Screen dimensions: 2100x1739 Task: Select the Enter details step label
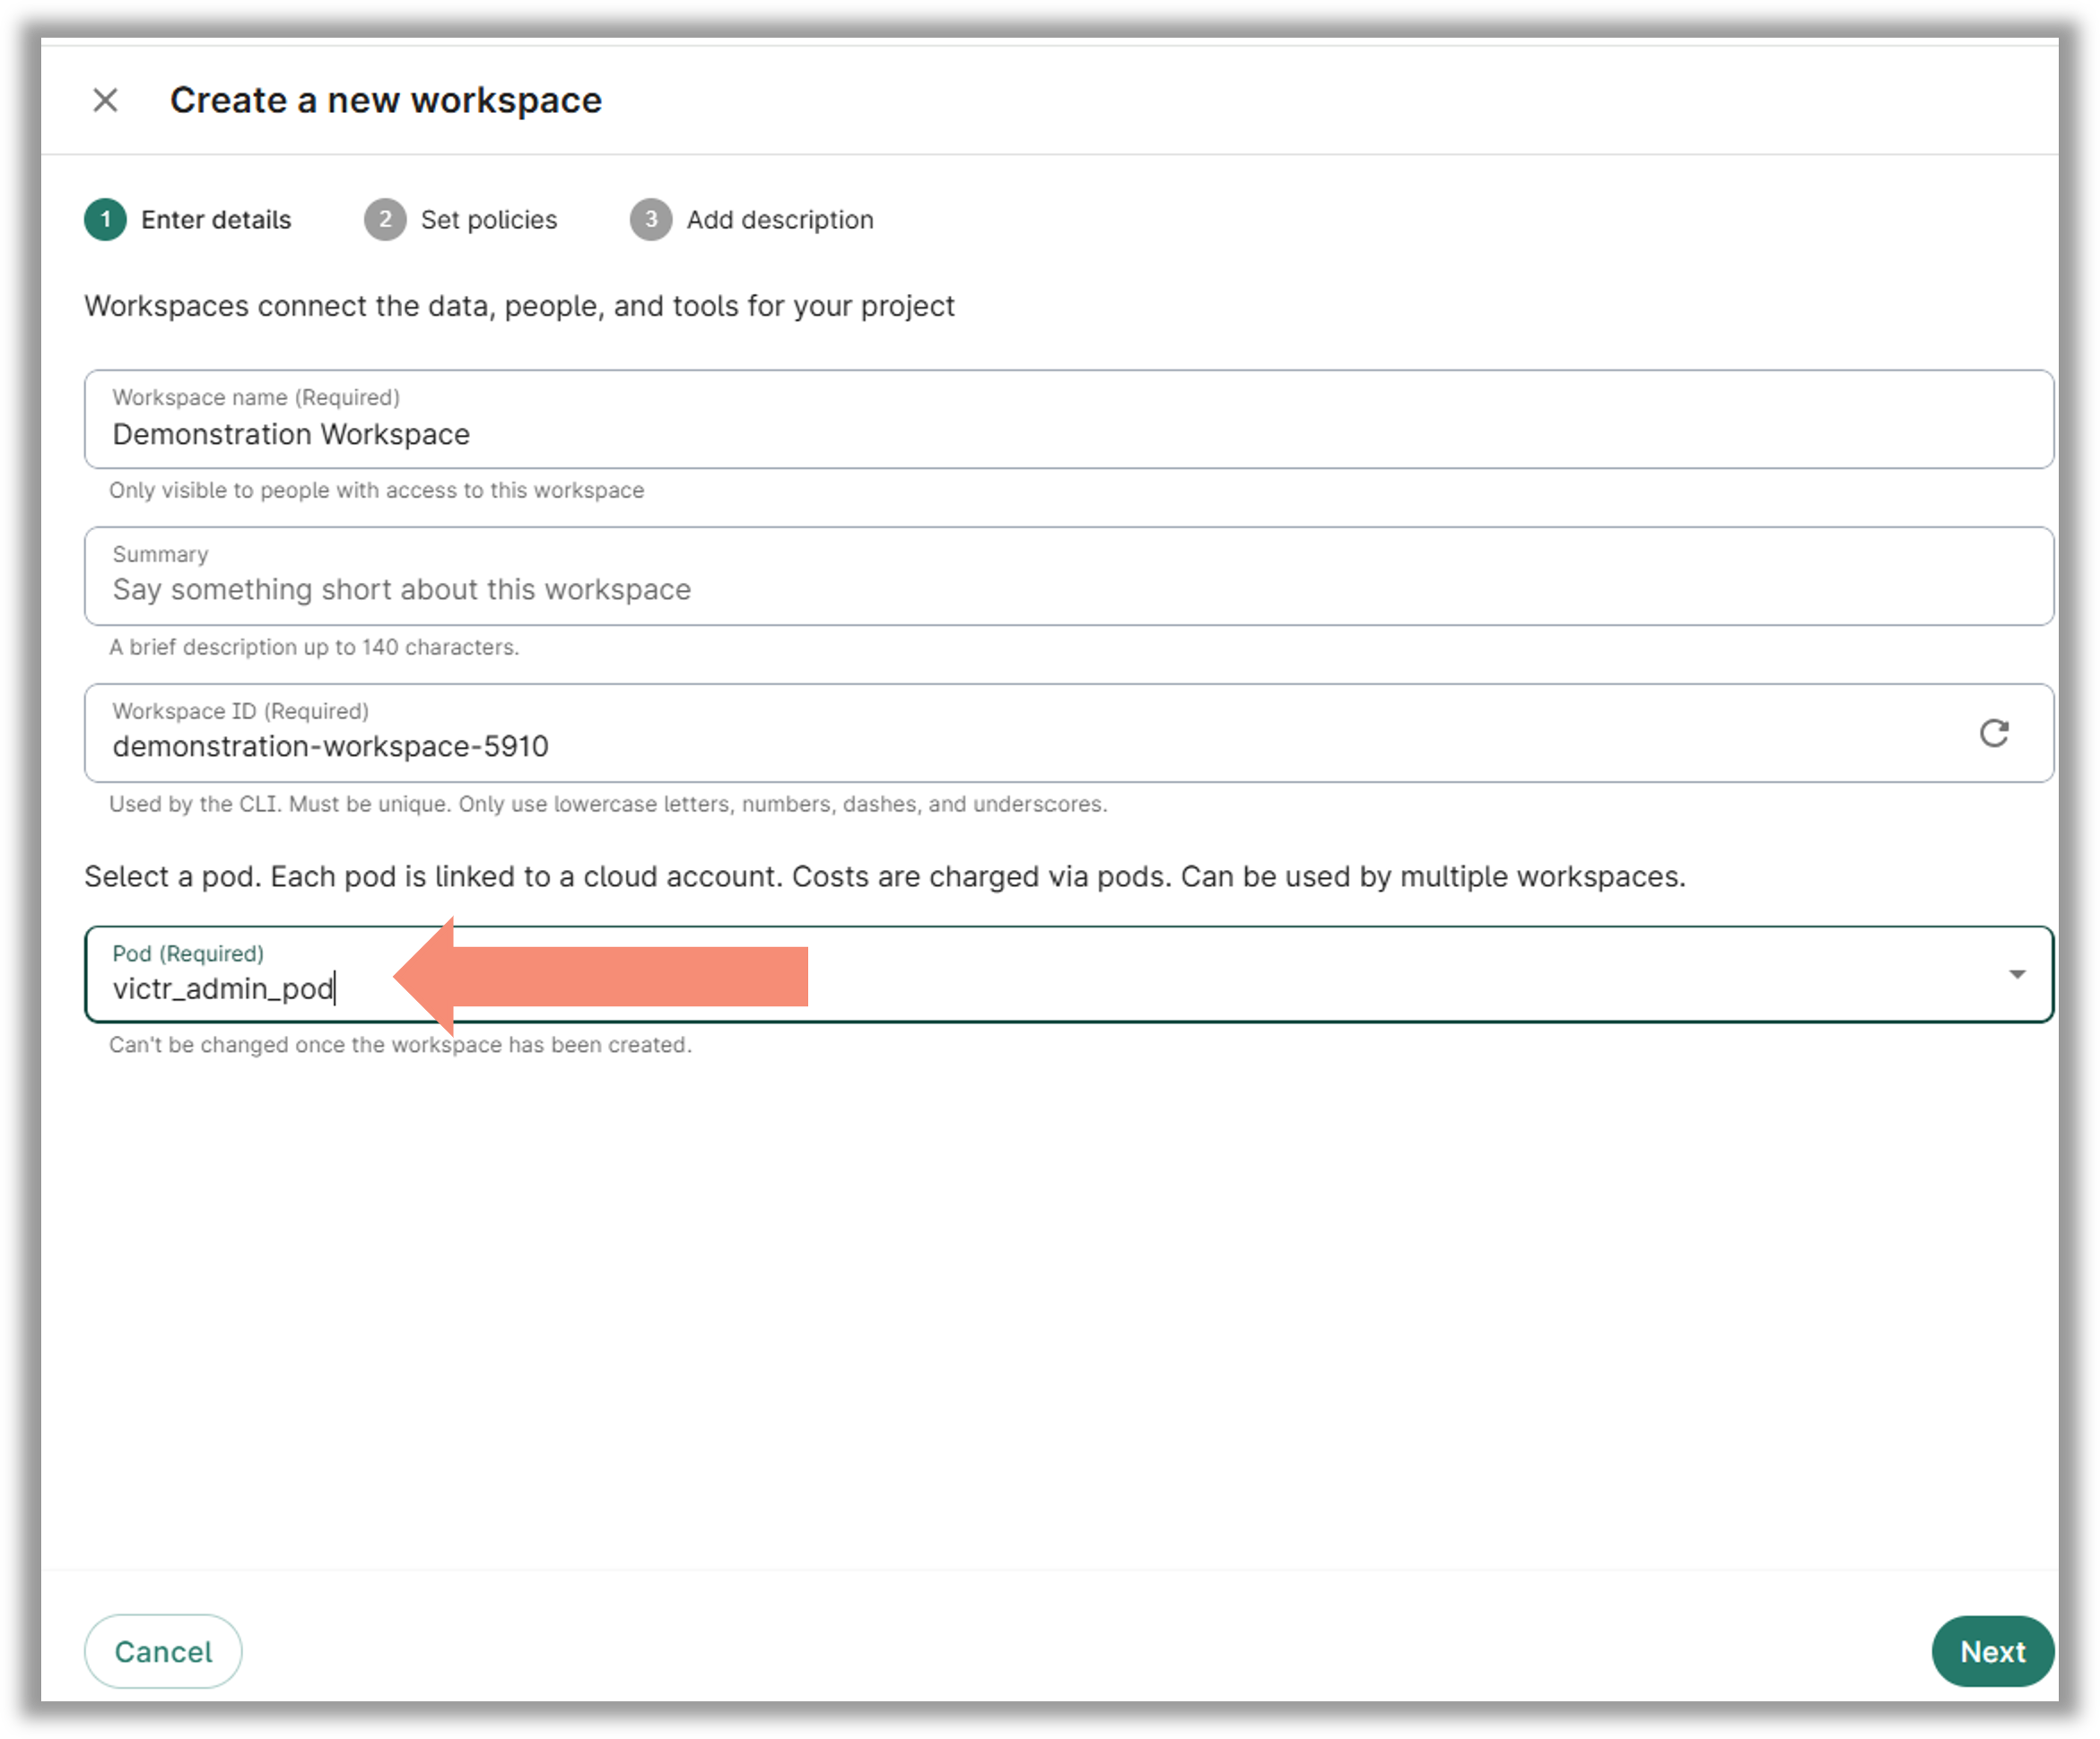point(216,219)
